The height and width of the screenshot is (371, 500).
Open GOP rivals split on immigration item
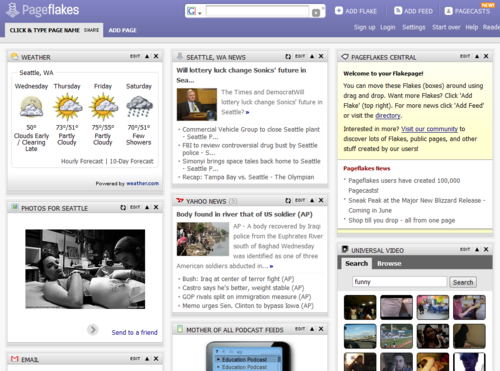tap(247, 297)
